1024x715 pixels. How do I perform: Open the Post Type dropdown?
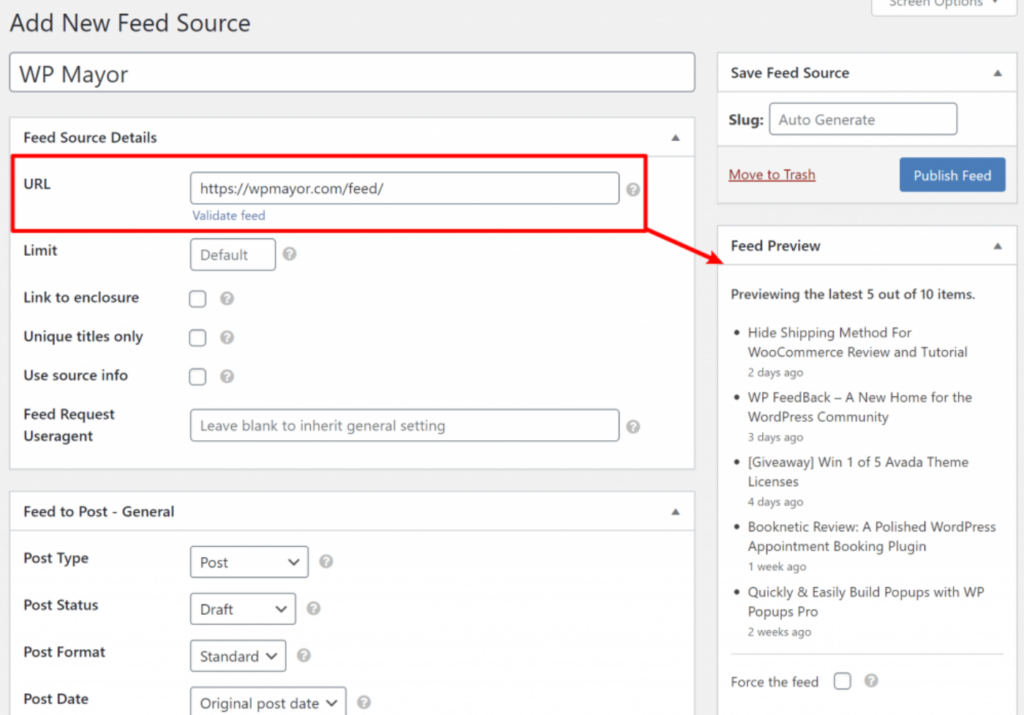tap(248, 562)
